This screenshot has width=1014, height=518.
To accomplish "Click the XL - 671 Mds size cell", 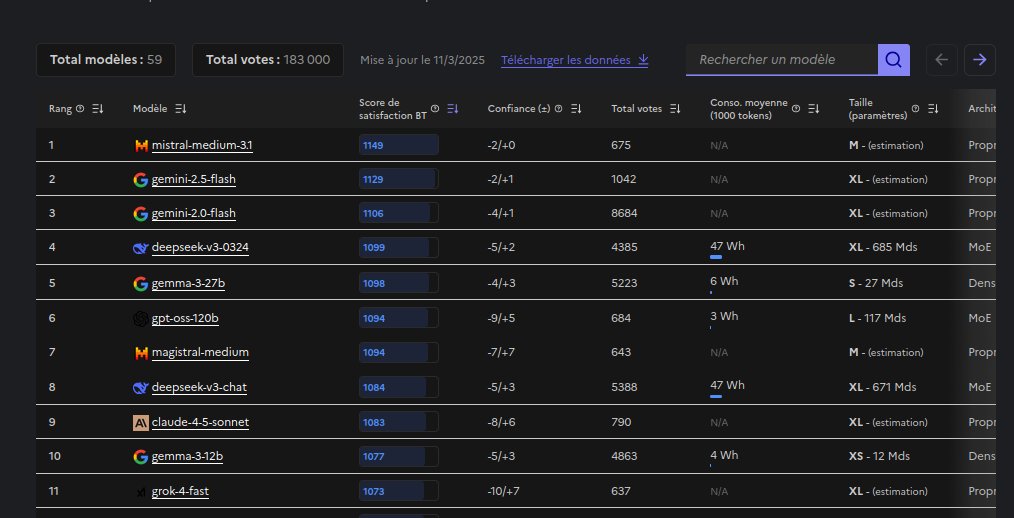I will point(882,387).
